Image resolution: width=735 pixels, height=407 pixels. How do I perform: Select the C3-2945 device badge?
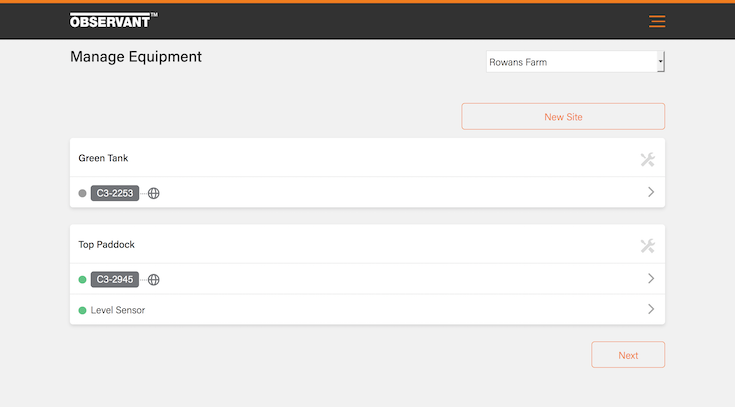point(114,280)
